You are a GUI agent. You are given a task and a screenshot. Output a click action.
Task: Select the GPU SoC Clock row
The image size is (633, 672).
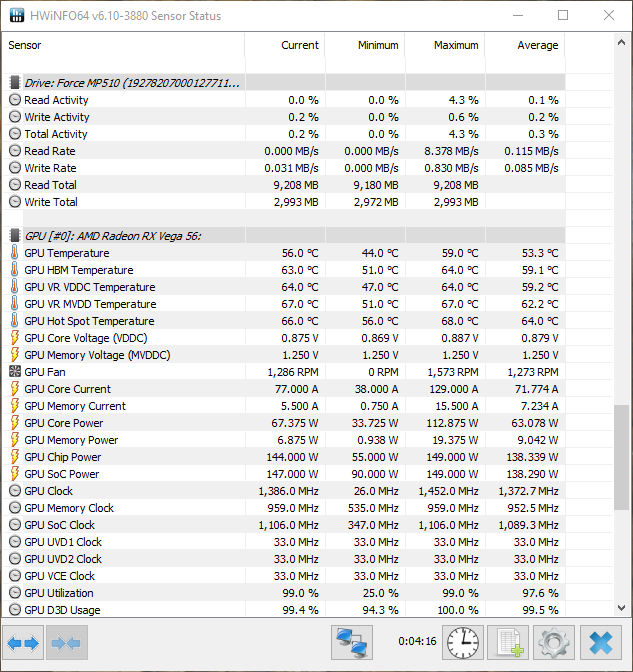tap(284, 525)
